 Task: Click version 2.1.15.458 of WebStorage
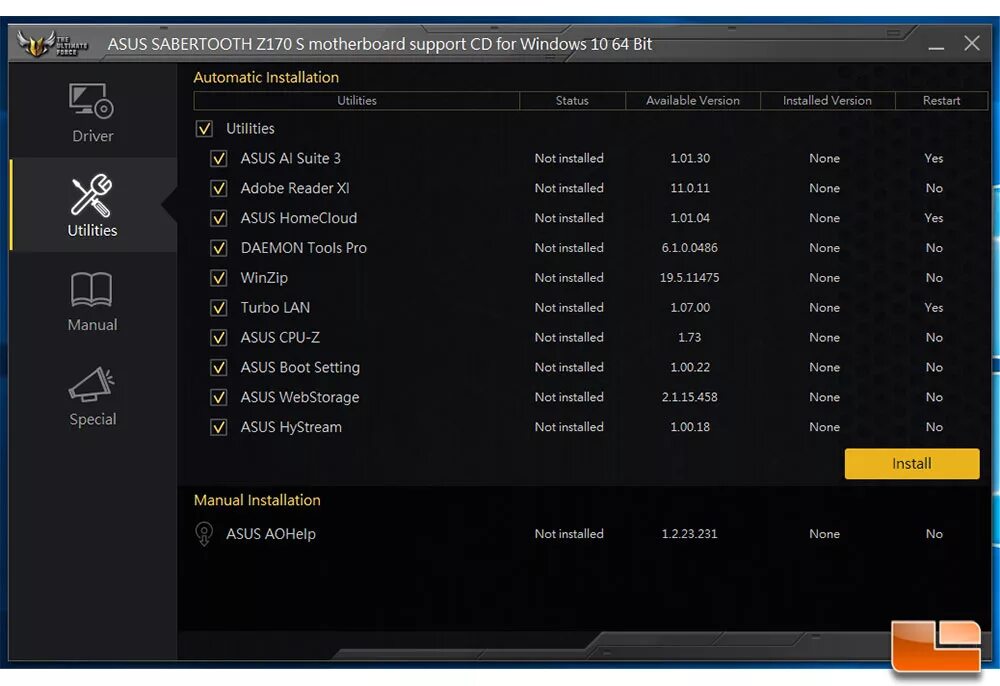[x=689, y=397]
